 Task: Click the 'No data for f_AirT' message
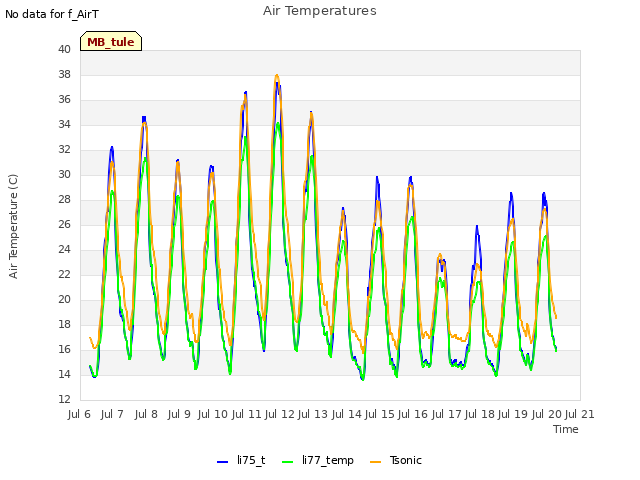(x=52, y=14)
